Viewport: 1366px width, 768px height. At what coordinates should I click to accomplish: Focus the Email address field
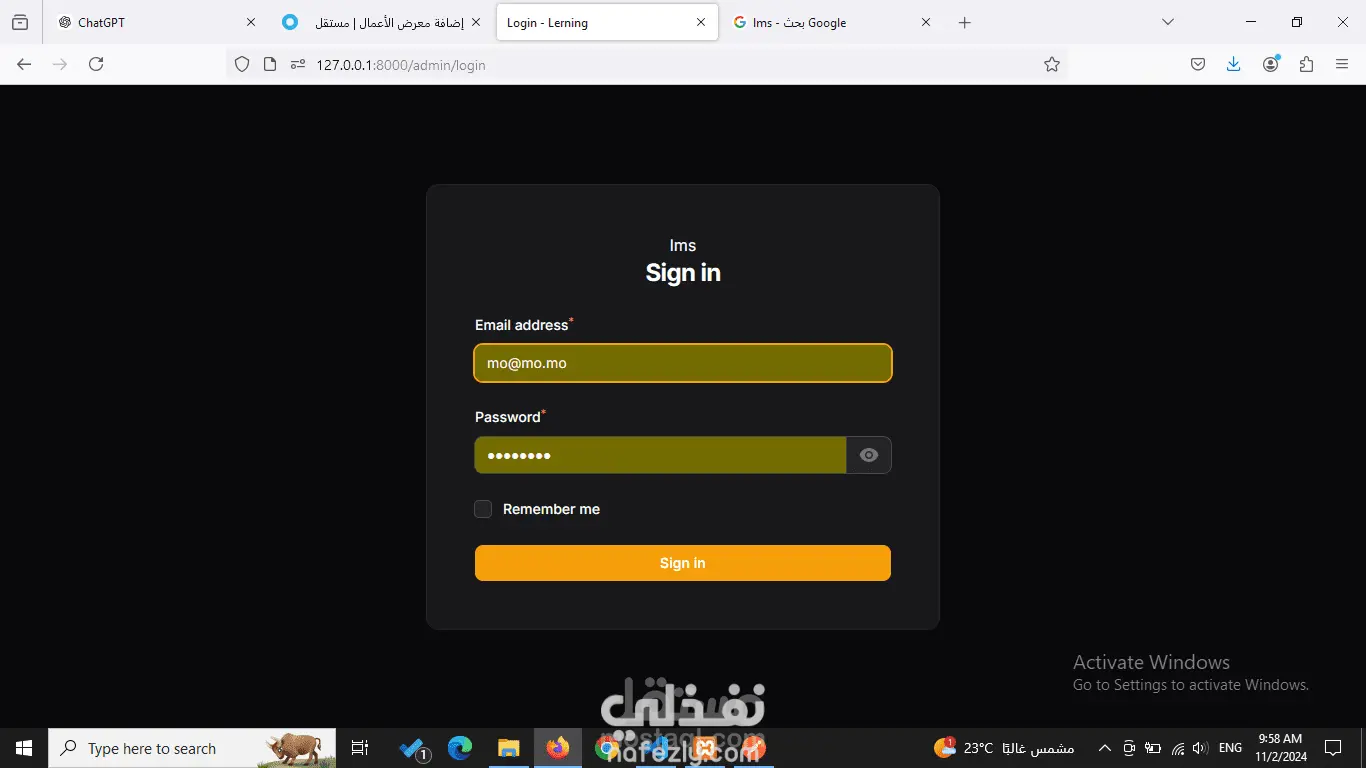[x=683, y=363]
